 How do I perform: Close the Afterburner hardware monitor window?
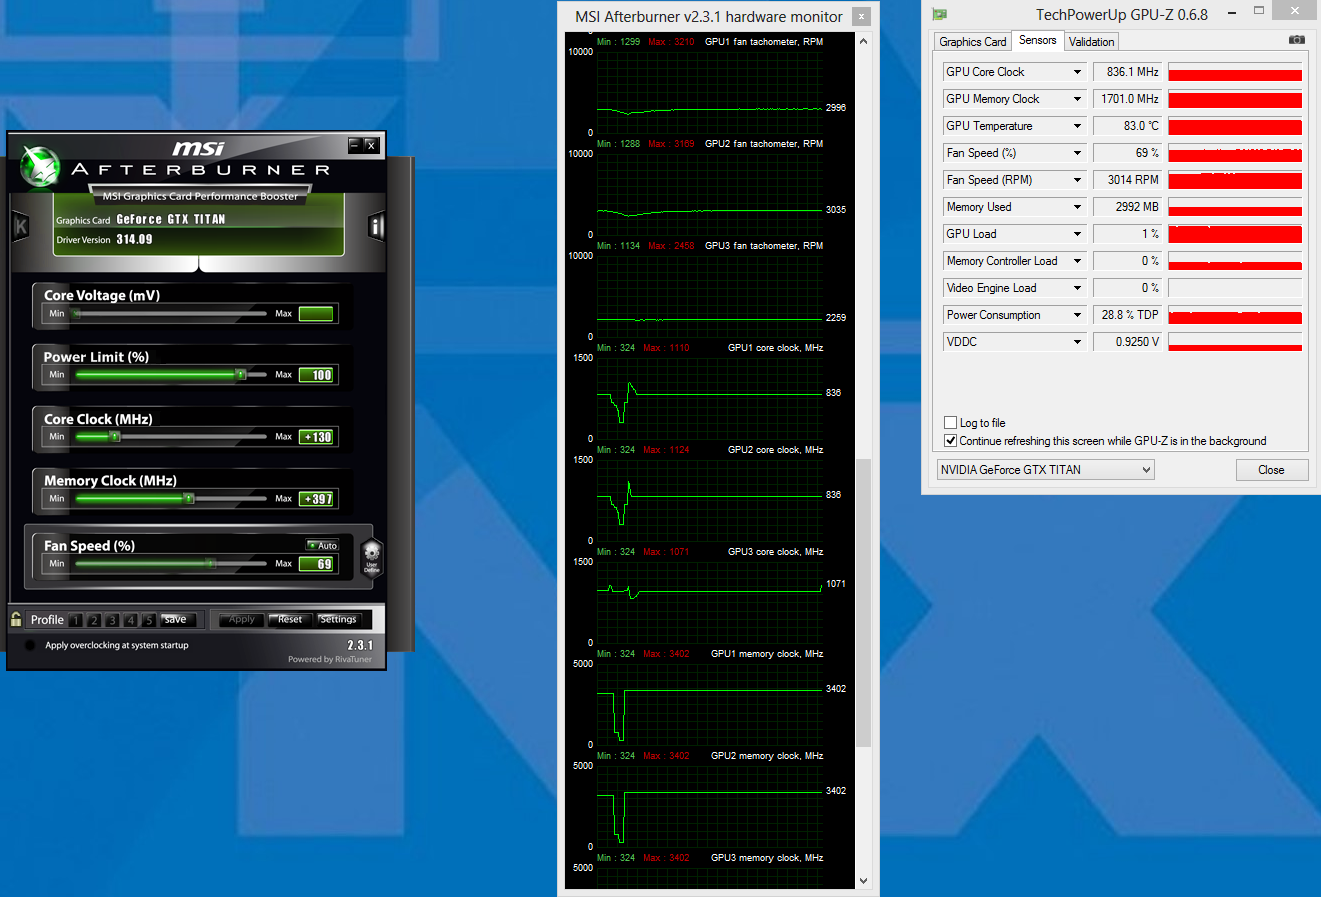pyautogui.click(x=861, y=16)
